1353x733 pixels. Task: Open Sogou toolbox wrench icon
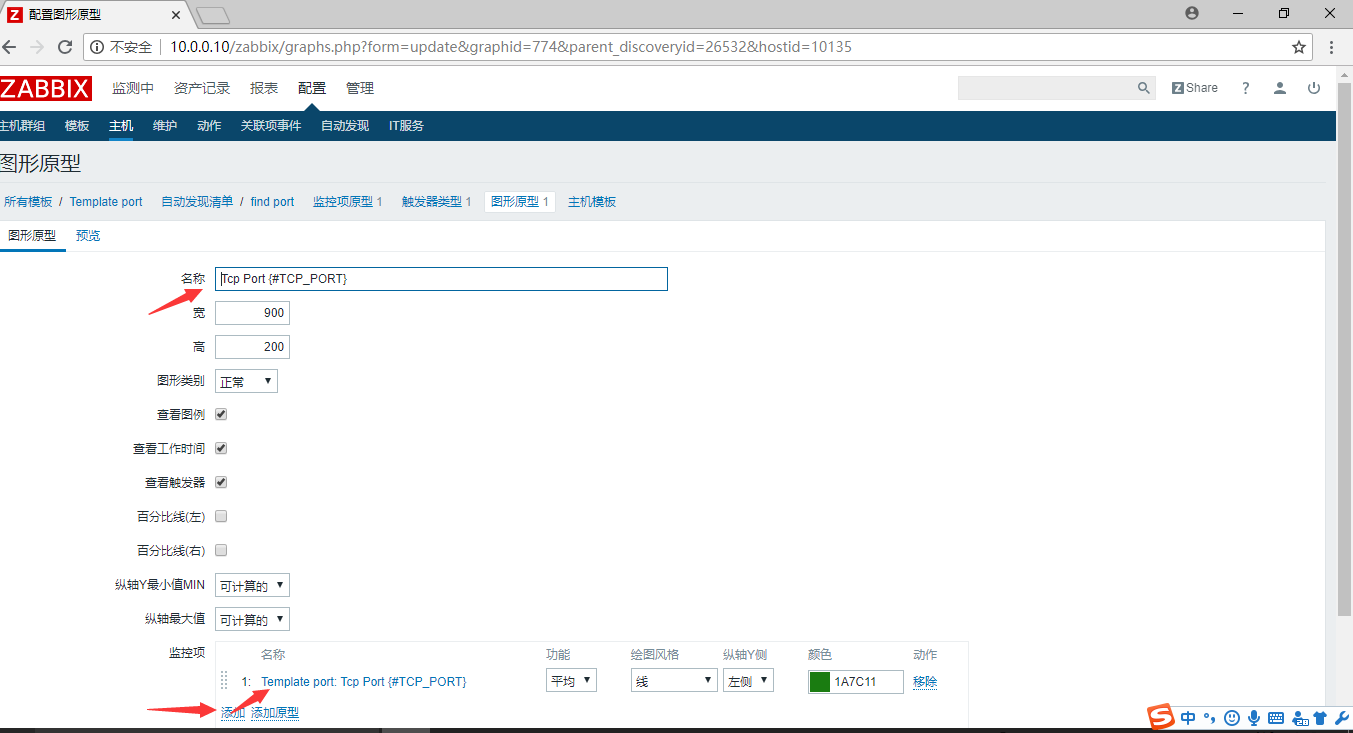coord(1340,718)
